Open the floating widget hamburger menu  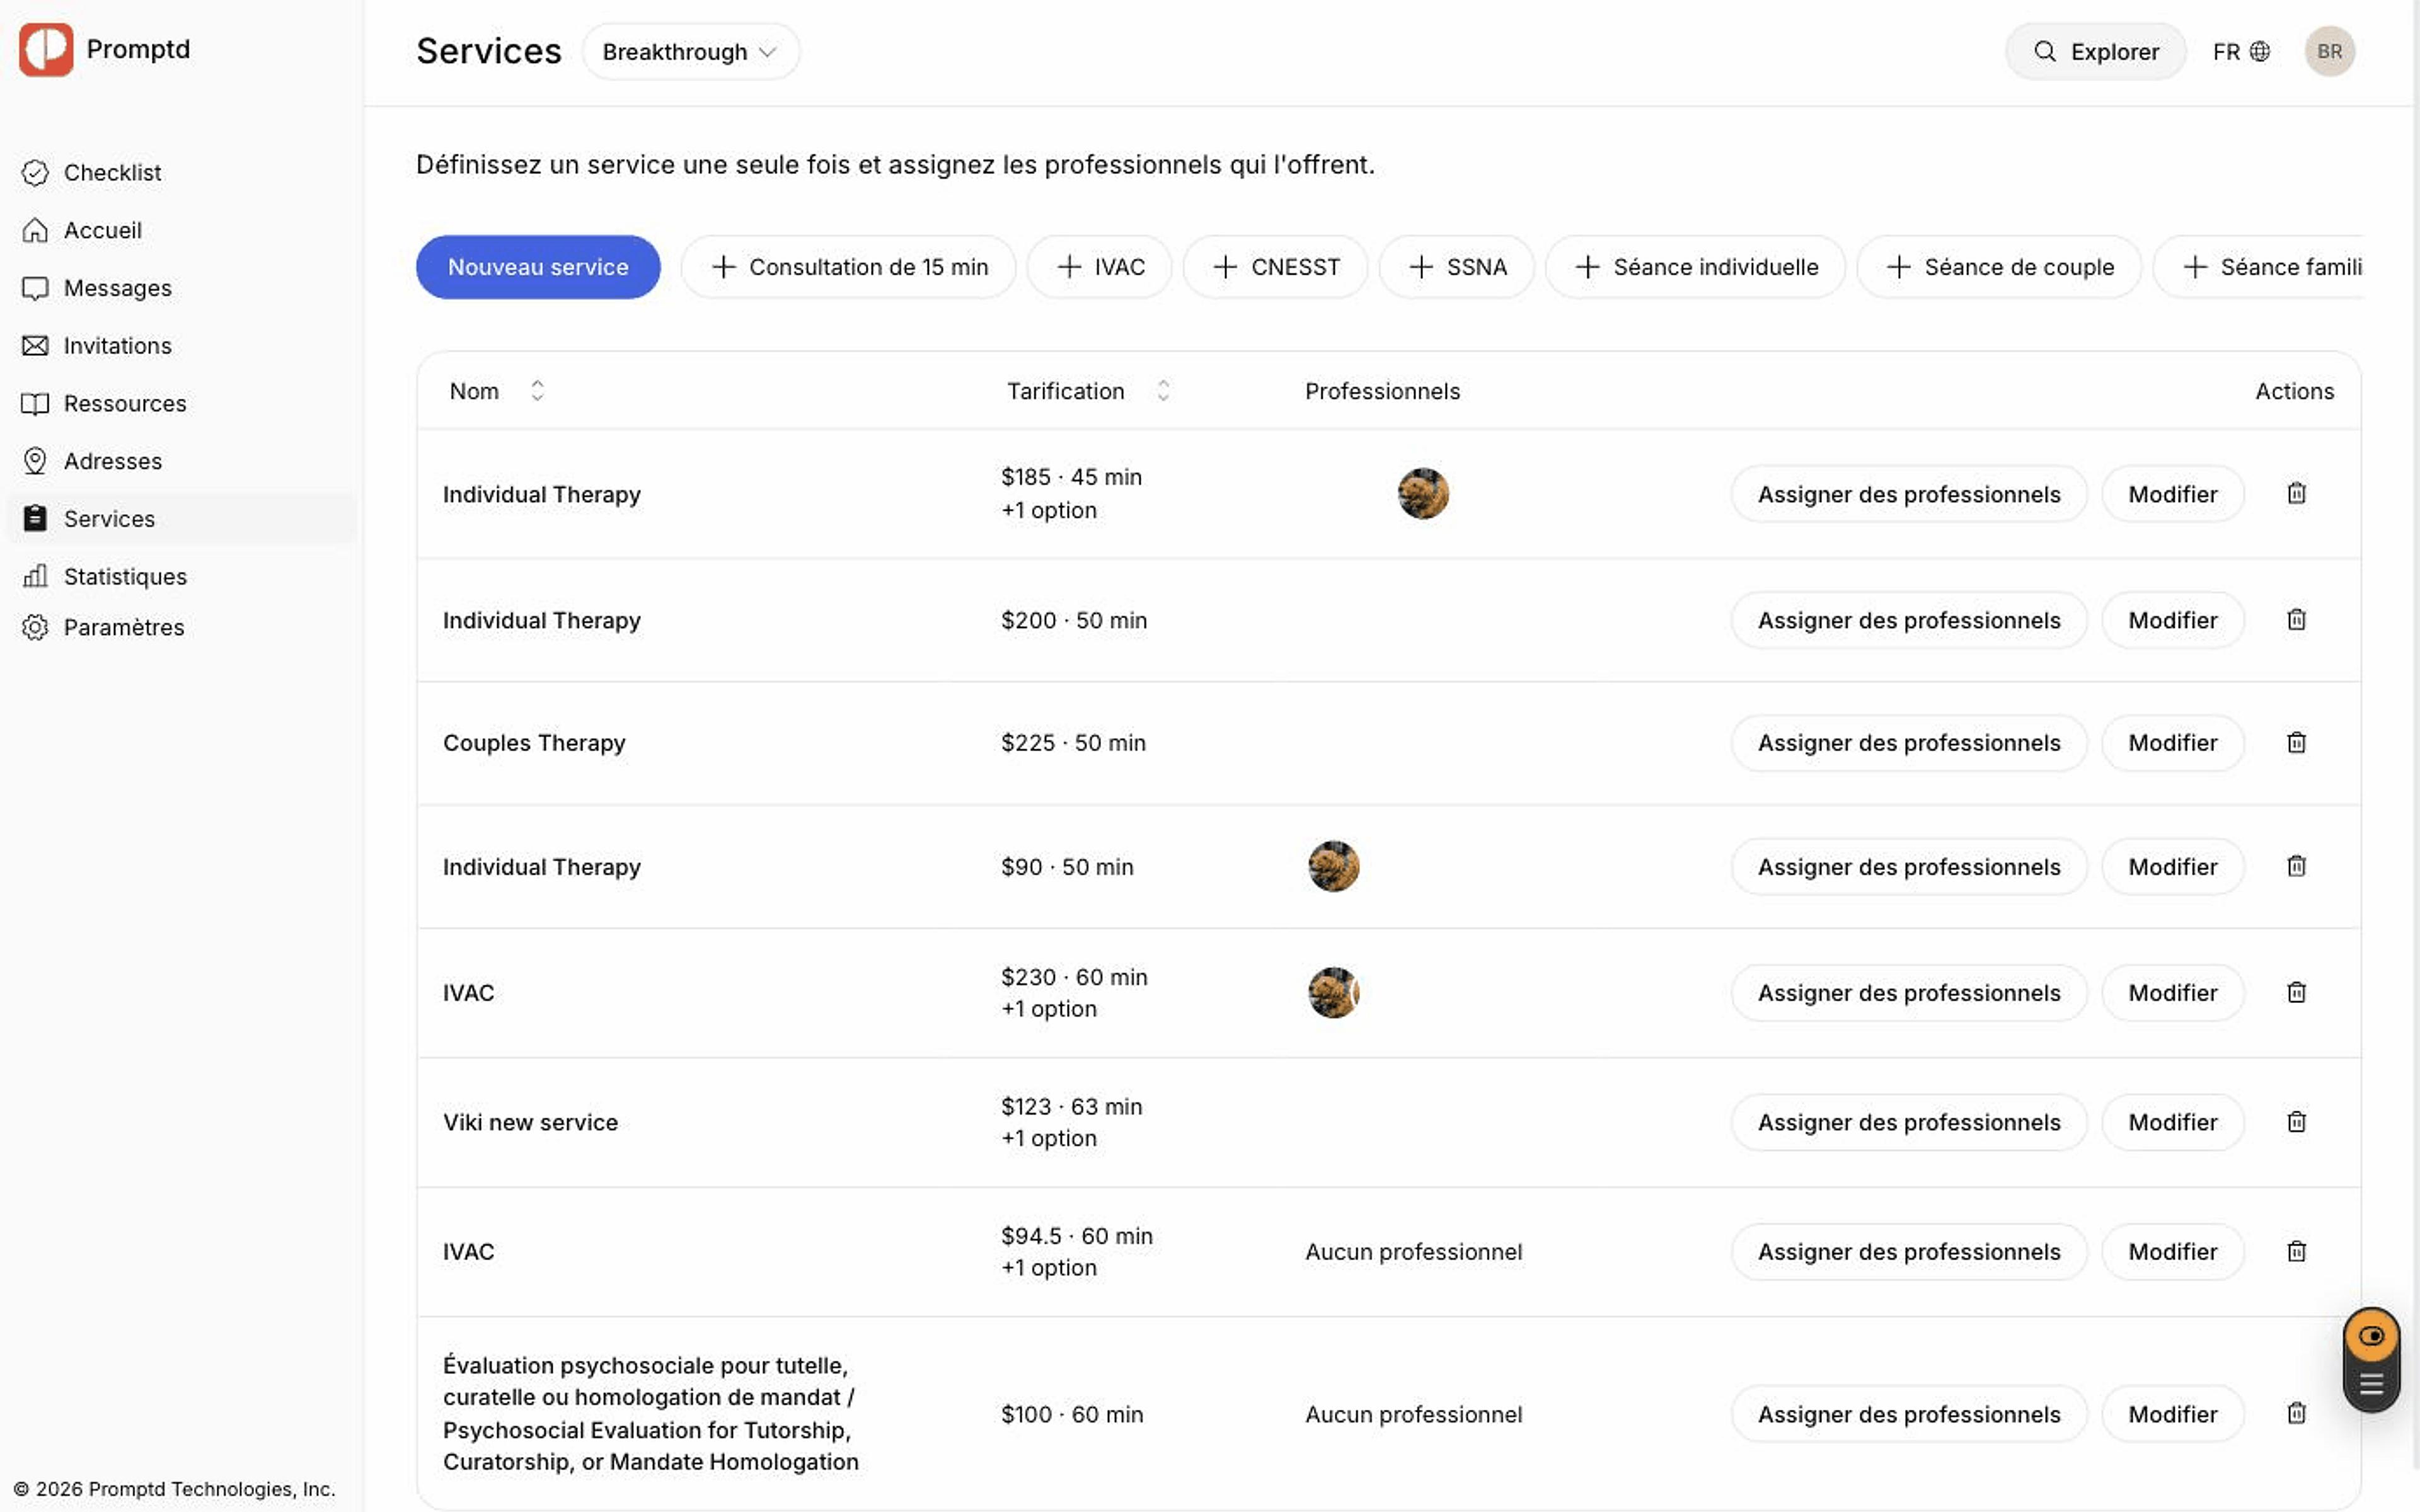[2371, 1385]
